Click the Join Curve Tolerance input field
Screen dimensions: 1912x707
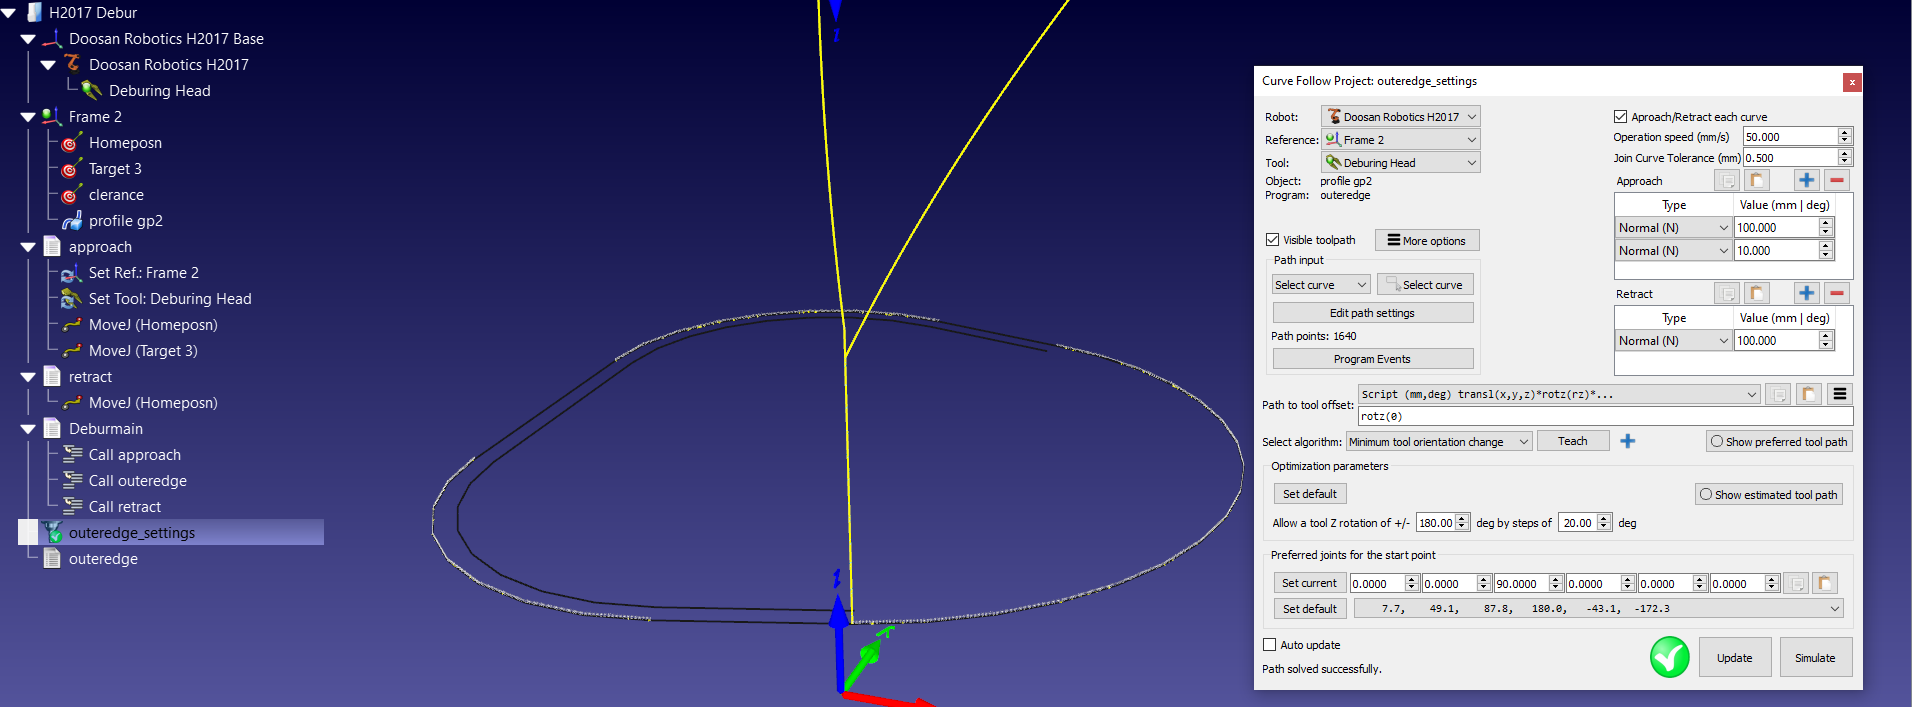1790,158
